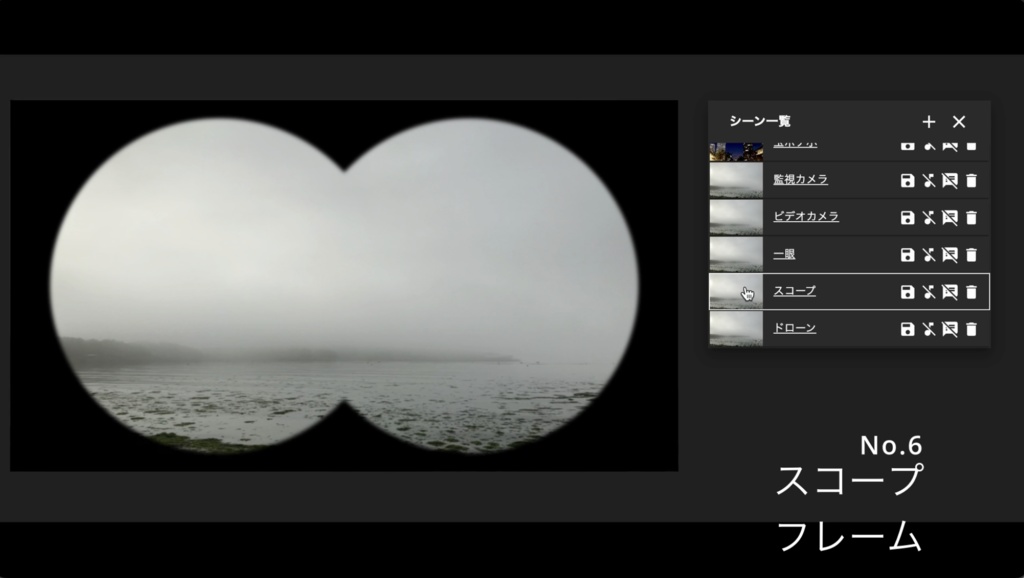Select the 監視カメラ scene thumbnail

pos(736,180)
